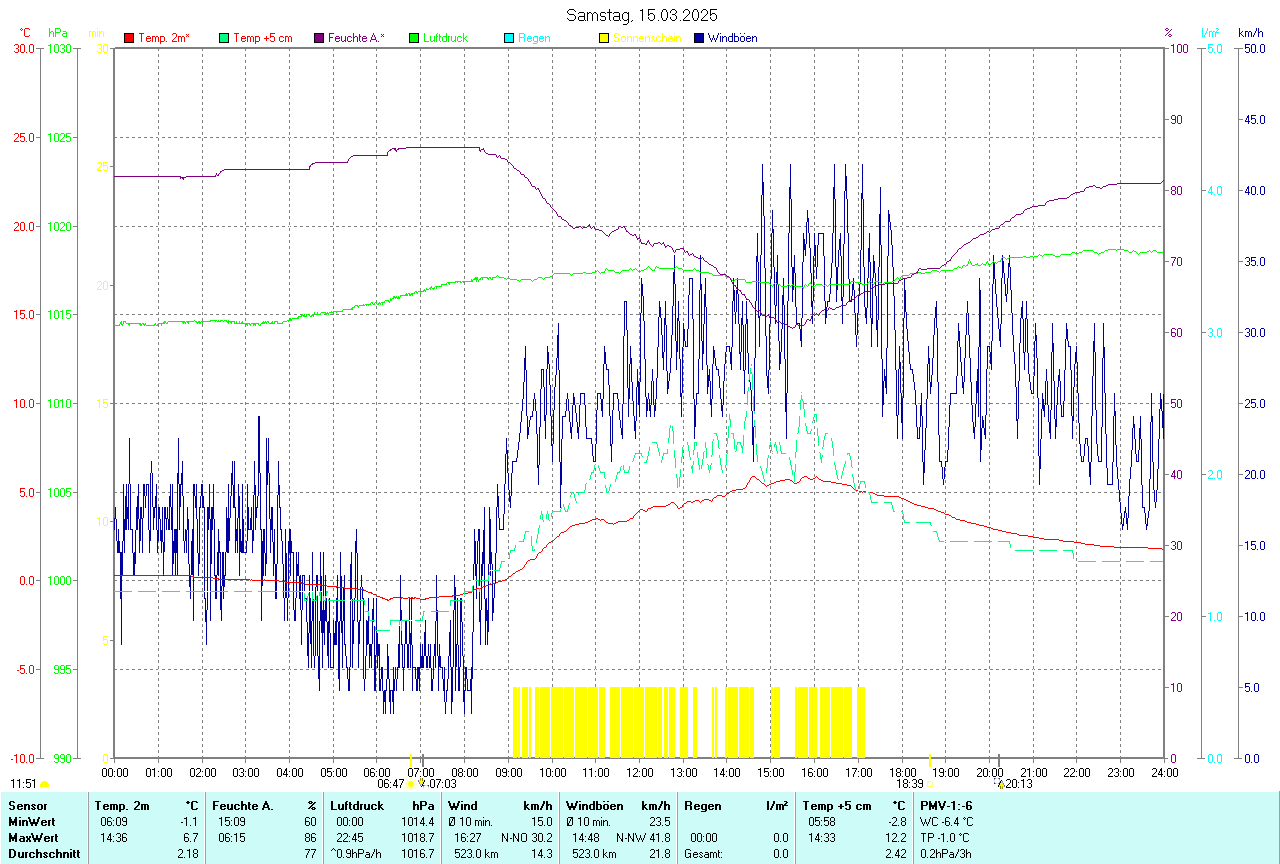The height and width of the screenshot is (864, 1280).
Task: Click the moon icon beside 20:13
Action: (x=1000, y=784)
